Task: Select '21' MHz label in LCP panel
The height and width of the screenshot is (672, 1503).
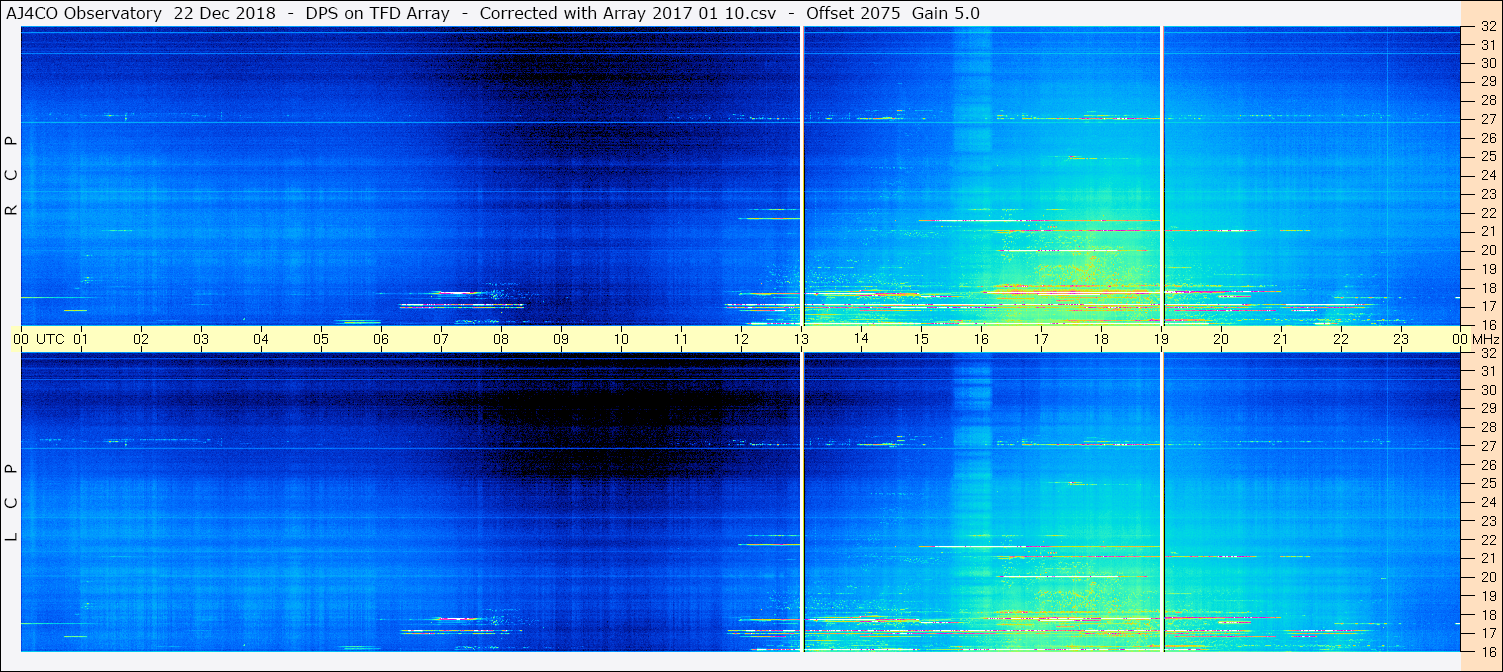Action: point(1488,558)
